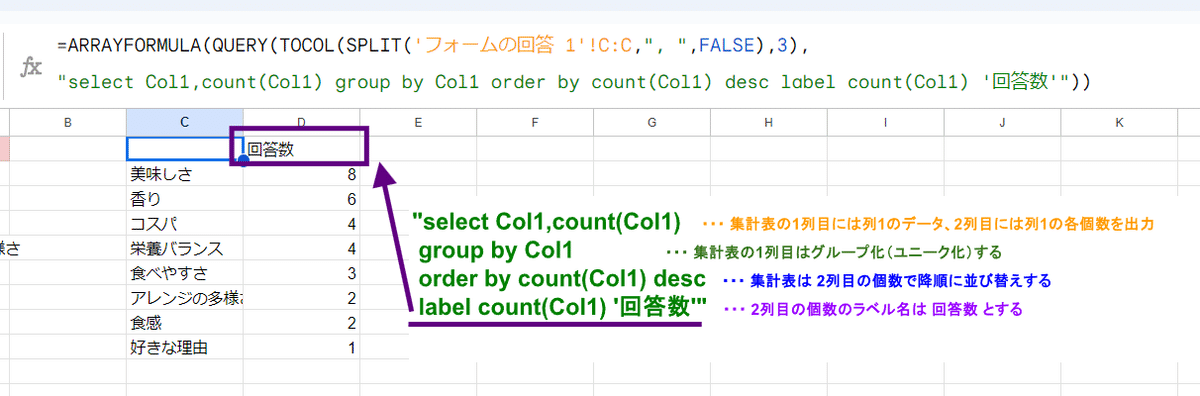Click the count 6 next to 香り

pyautogui.click(x=301, y=199)
